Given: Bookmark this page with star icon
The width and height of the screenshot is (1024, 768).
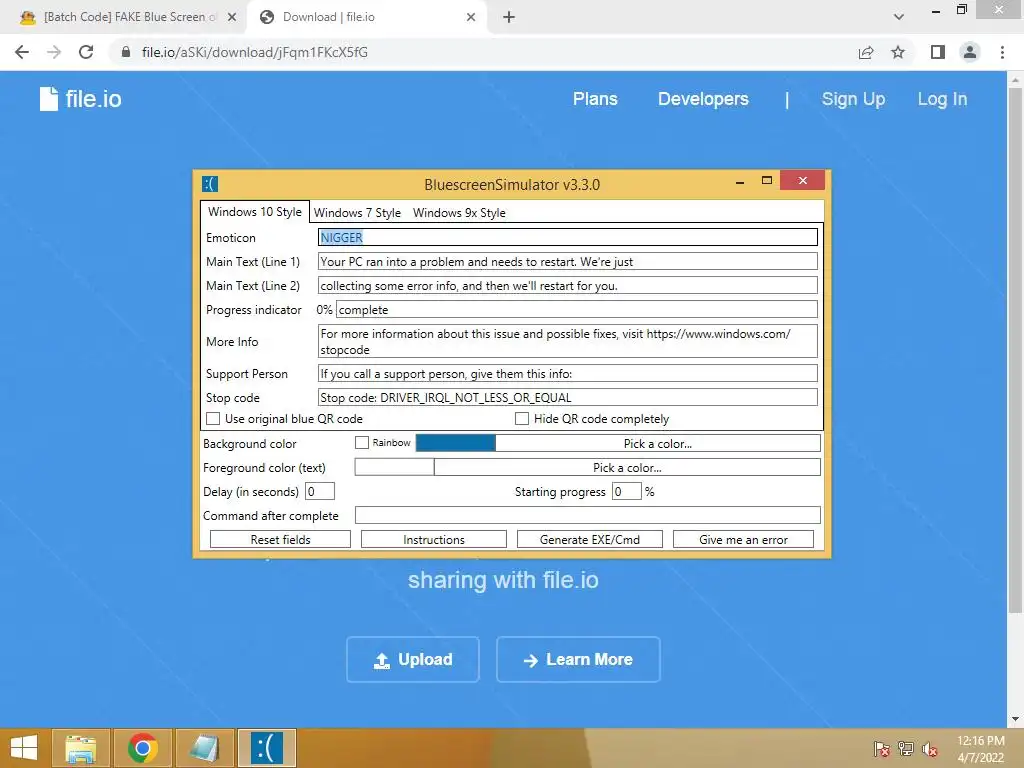Looking at the screenshot, I should click(x=898, y=52).
